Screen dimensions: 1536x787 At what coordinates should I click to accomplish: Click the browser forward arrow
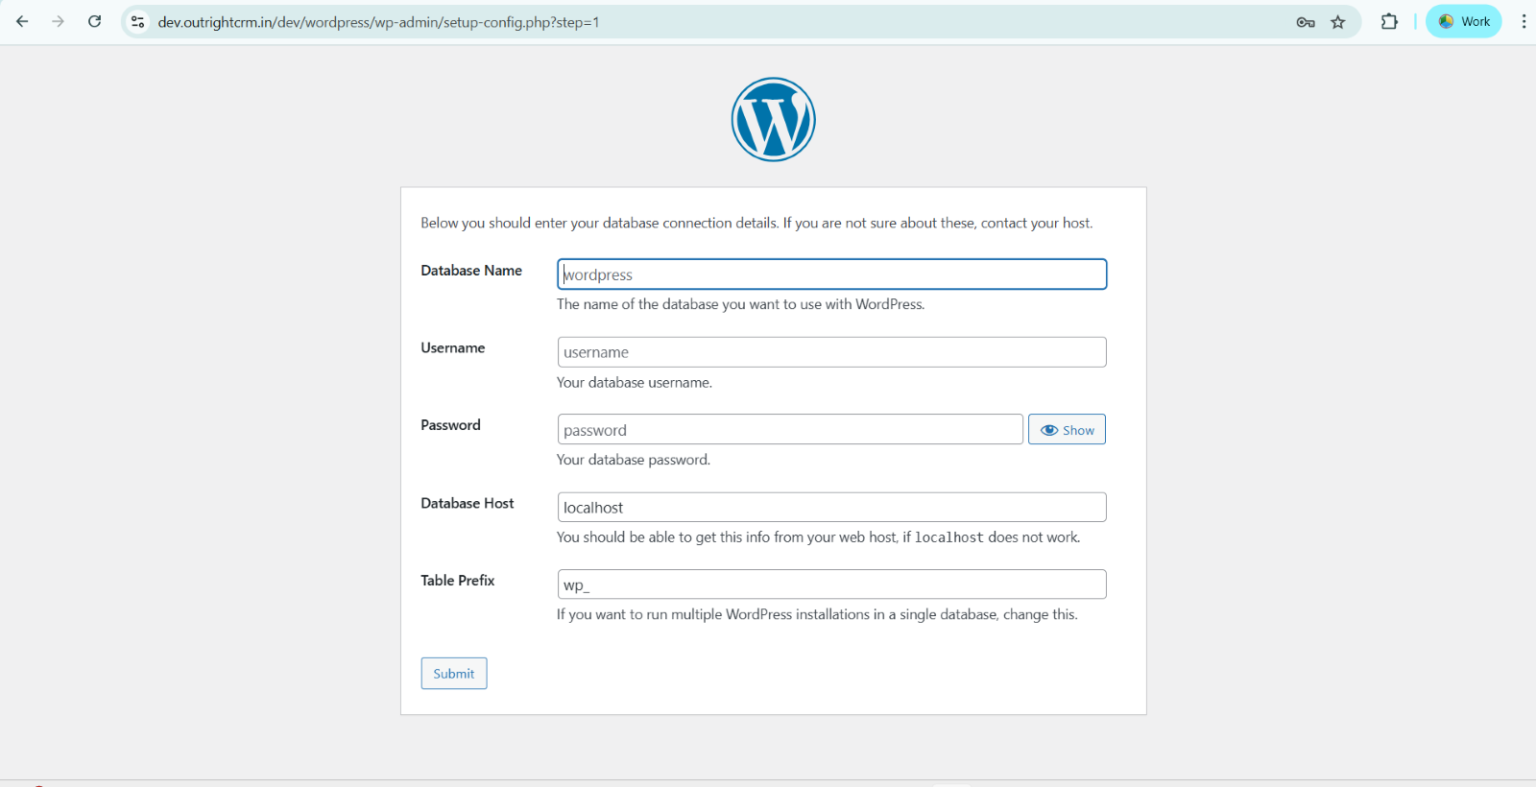pyautogui.click(x=58, y=21)
